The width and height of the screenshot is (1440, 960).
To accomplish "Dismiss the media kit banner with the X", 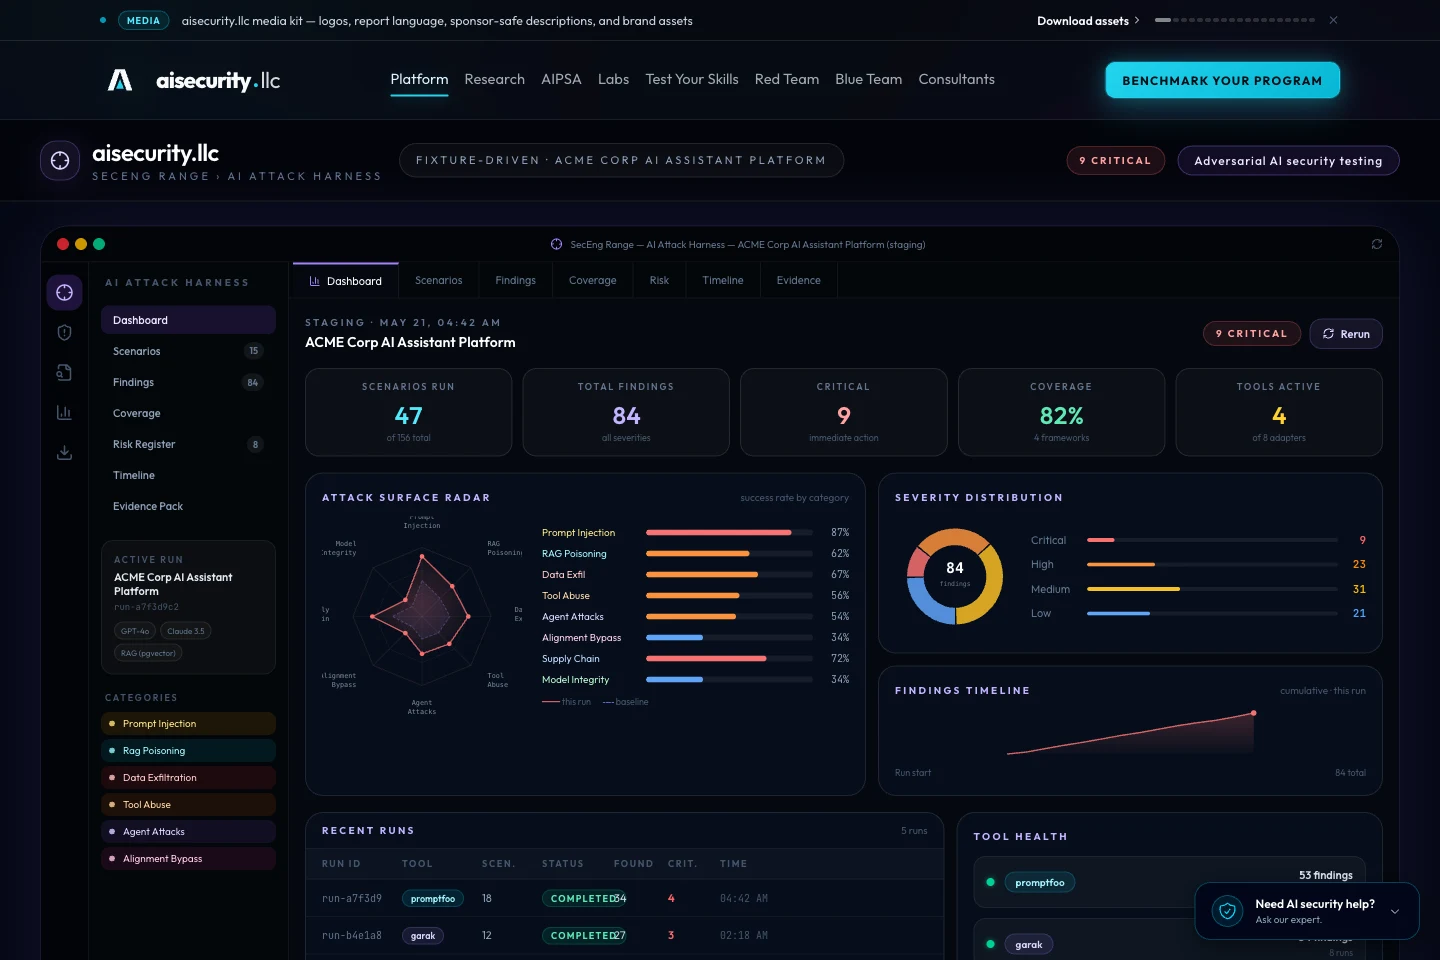I will coord(1333,20).
